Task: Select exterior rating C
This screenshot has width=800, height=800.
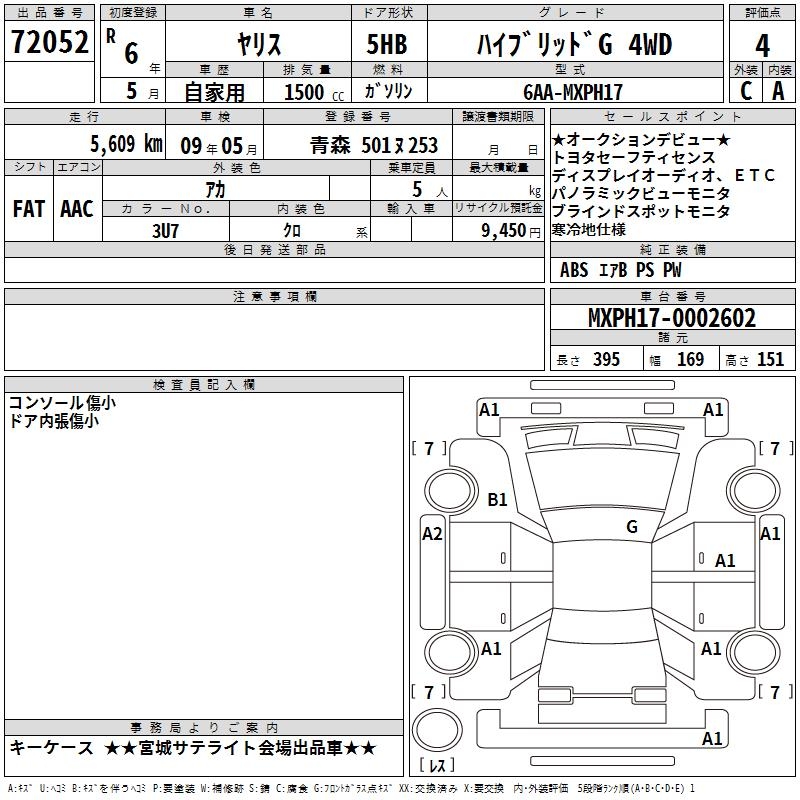Action: point(746,91)
